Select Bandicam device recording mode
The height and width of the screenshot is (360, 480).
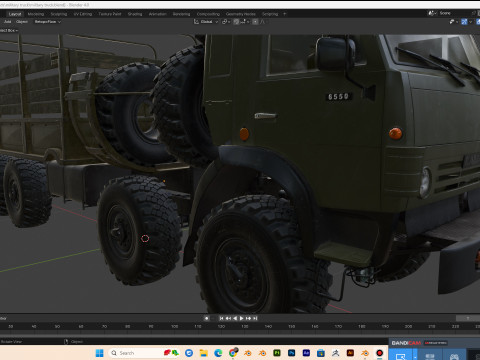(x=430, y=355)
